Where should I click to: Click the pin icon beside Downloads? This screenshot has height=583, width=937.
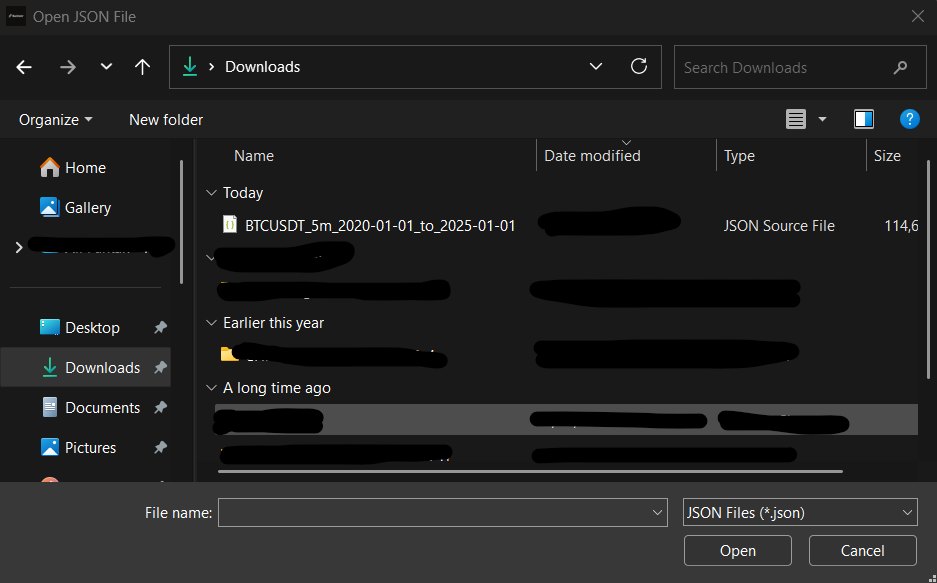click(x=160, y=367)
